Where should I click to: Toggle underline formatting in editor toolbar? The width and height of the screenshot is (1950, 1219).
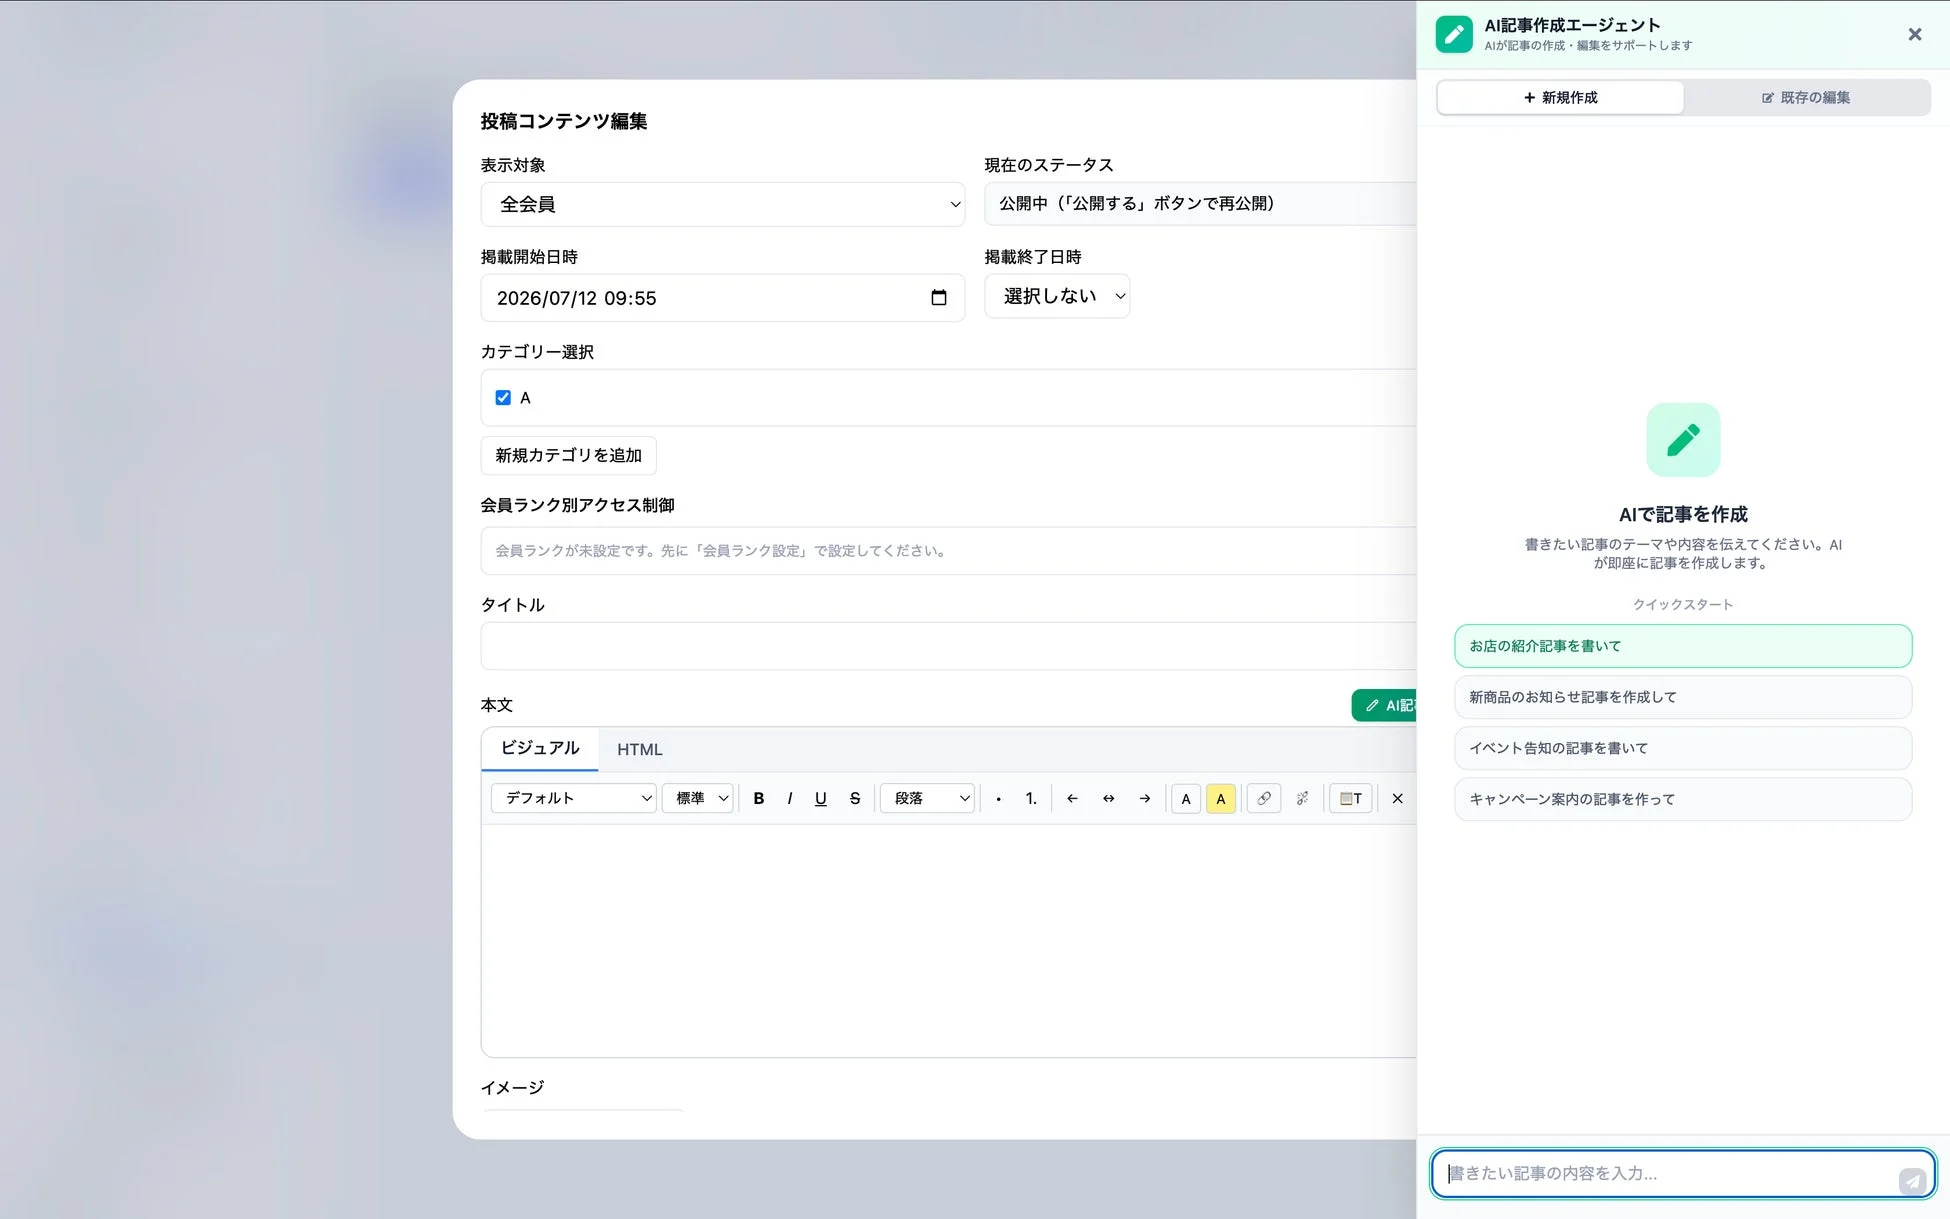(821, 798)
